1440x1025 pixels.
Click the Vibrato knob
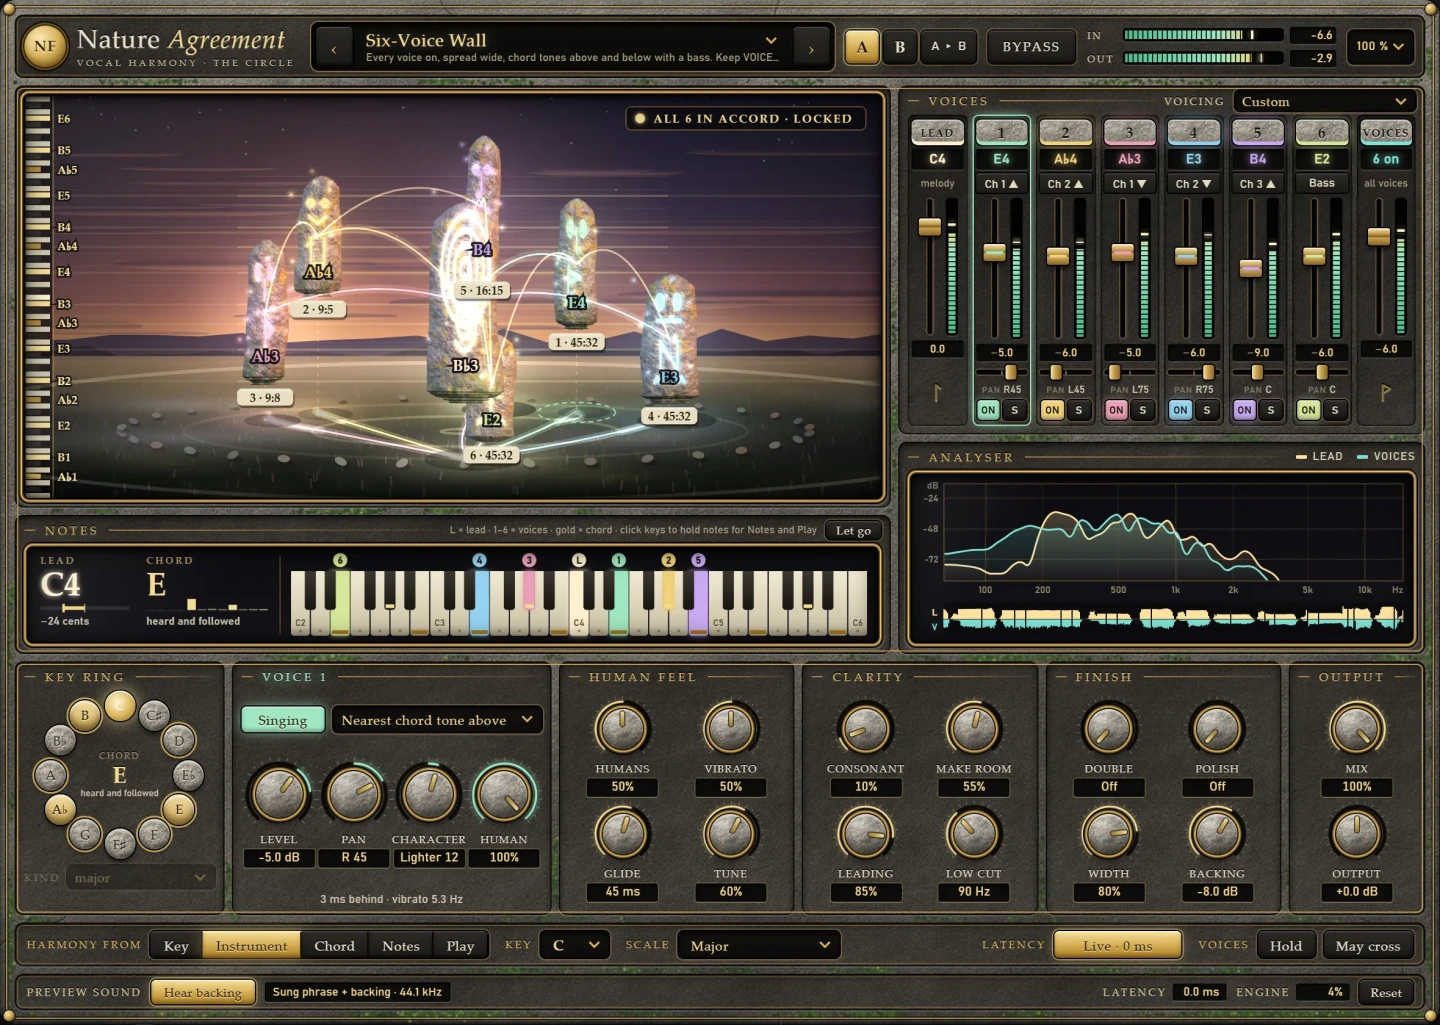(730, 728)
